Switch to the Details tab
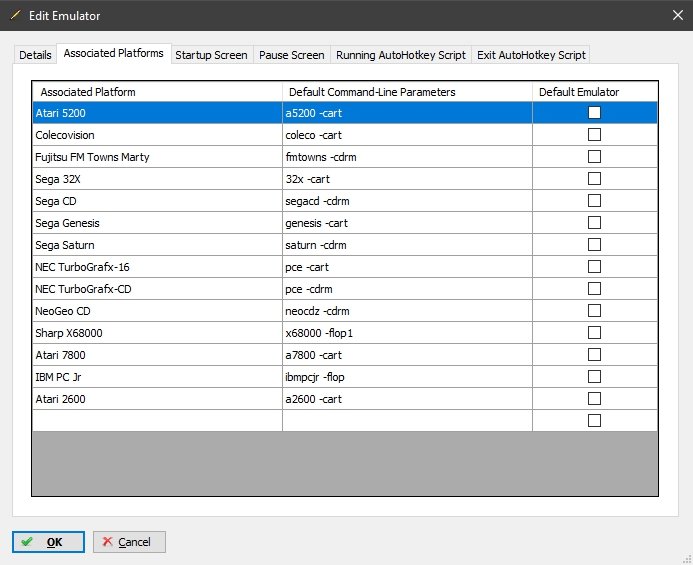This screenshot has height=565, width=693. pos(35,55)
